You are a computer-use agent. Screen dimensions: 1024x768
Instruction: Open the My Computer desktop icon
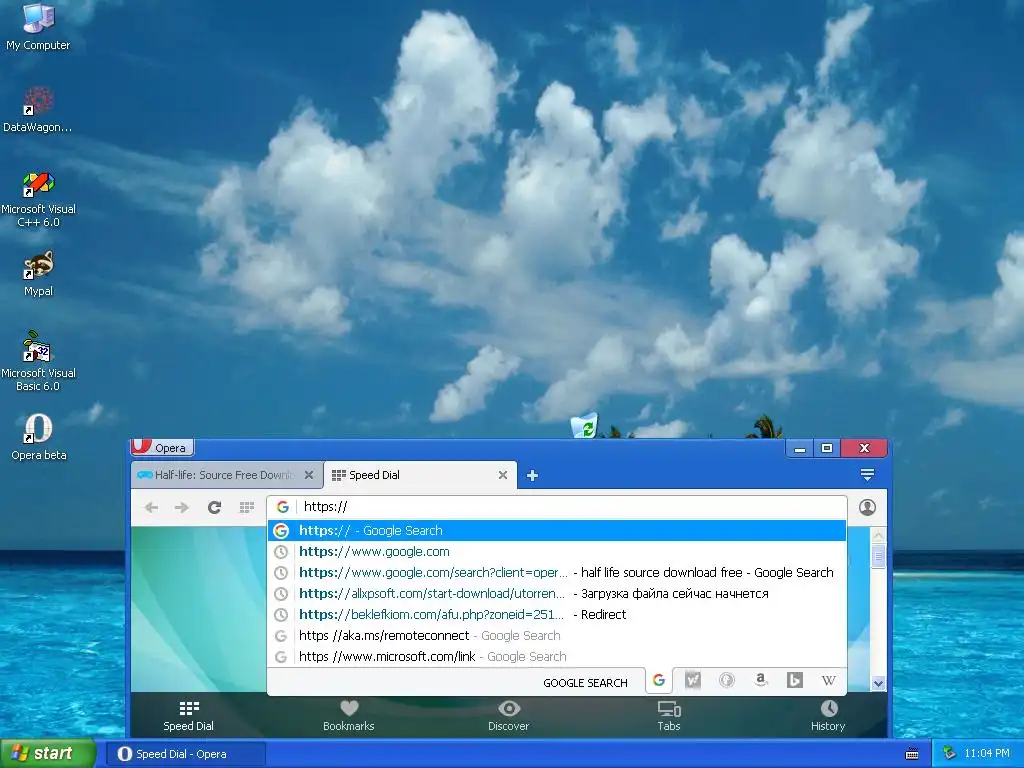pyautogui.click(x=38, y=26)
